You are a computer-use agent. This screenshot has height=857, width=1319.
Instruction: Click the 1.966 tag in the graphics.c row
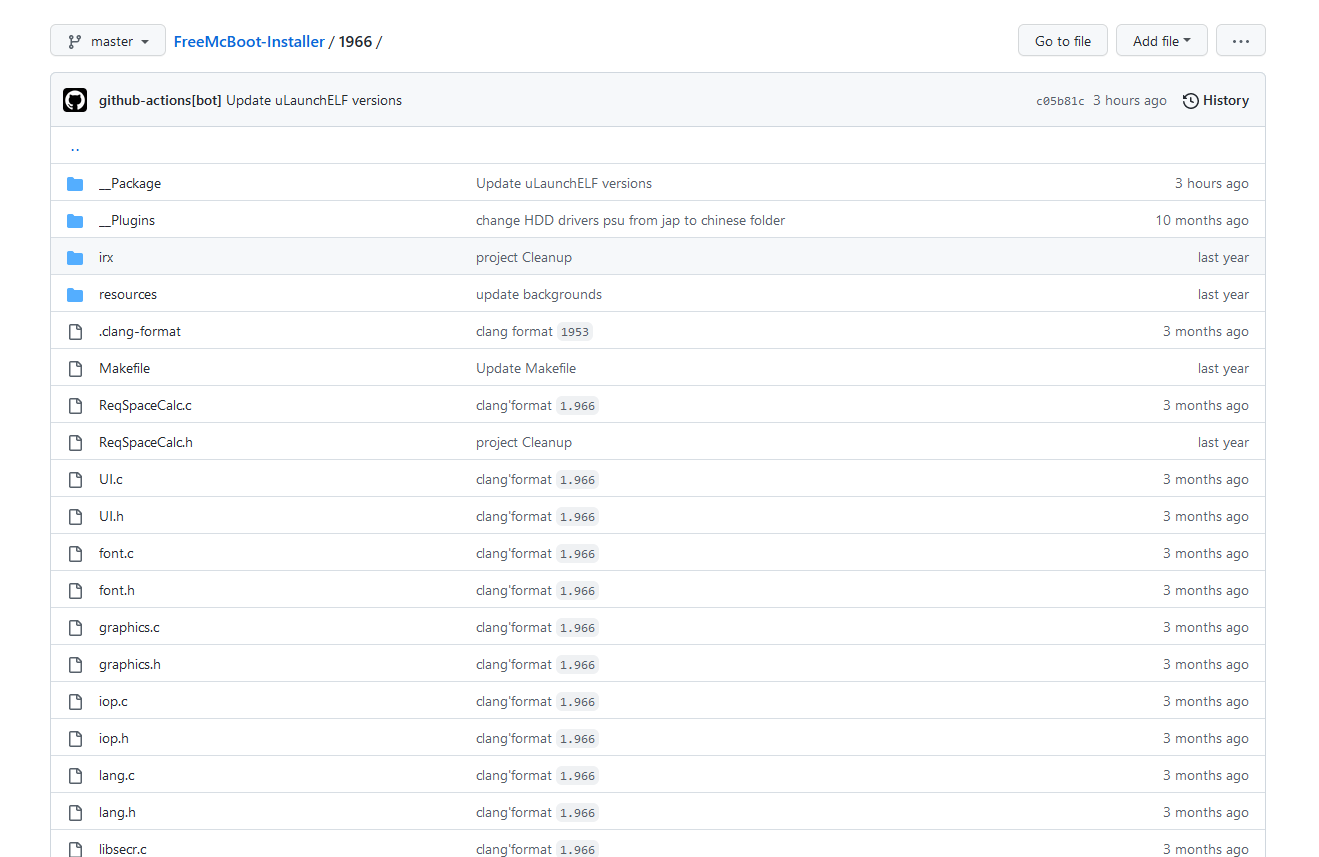pos(577,628)
